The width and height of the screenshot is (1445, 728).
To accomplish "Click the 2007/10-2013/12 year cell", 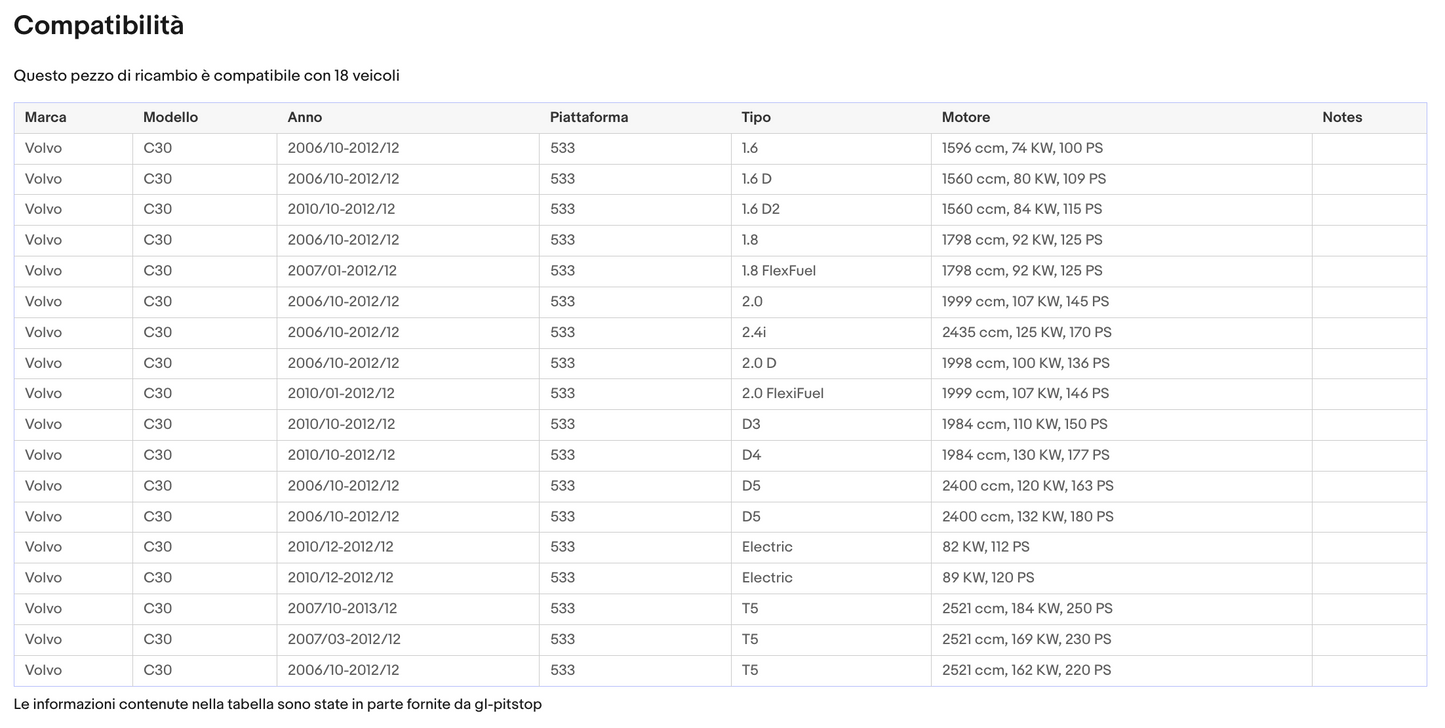I will pos(342,609).
